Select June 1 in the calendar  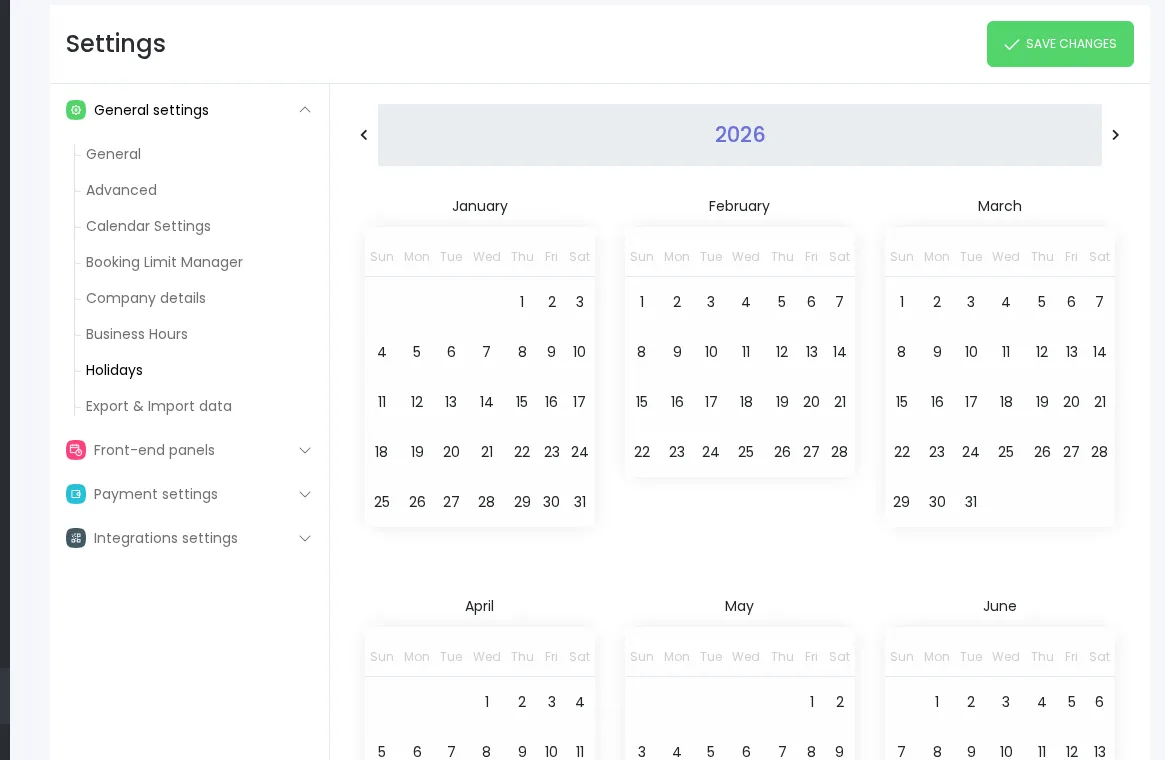coord(936,702)
